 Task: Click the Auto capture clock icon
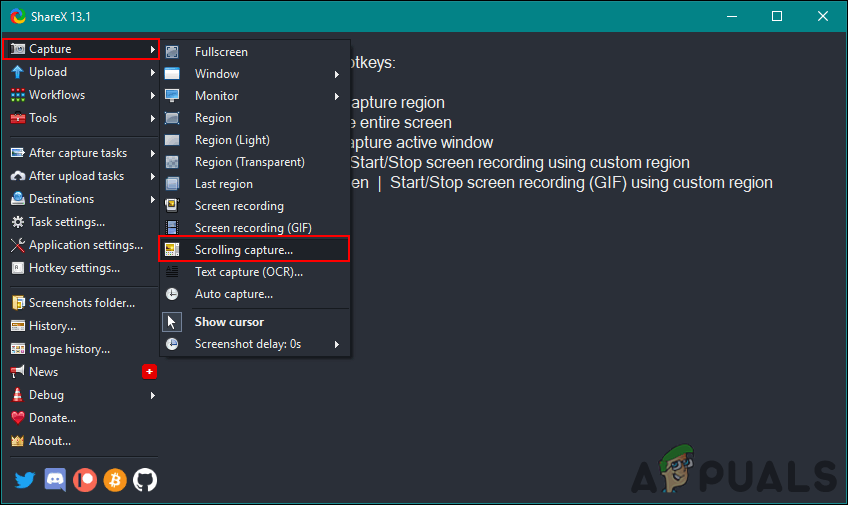(x=172, y=294)
